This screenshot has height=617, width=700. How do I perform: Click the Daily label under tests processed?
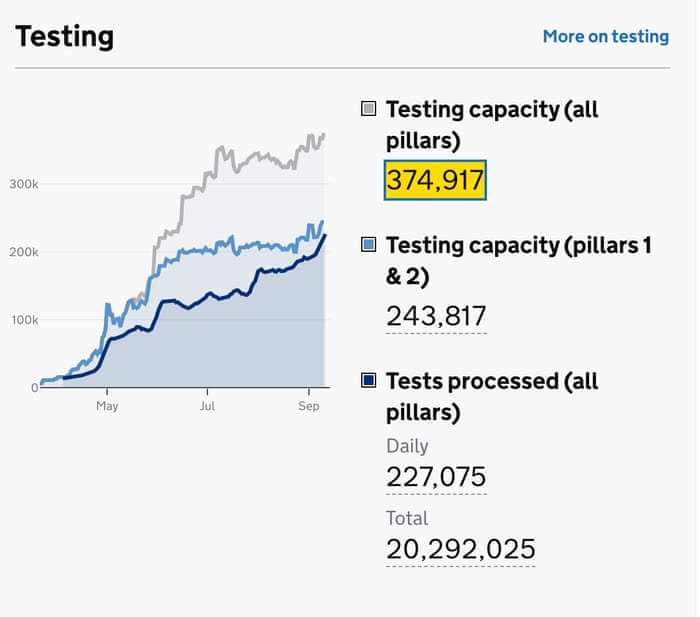tap(407, 446)
